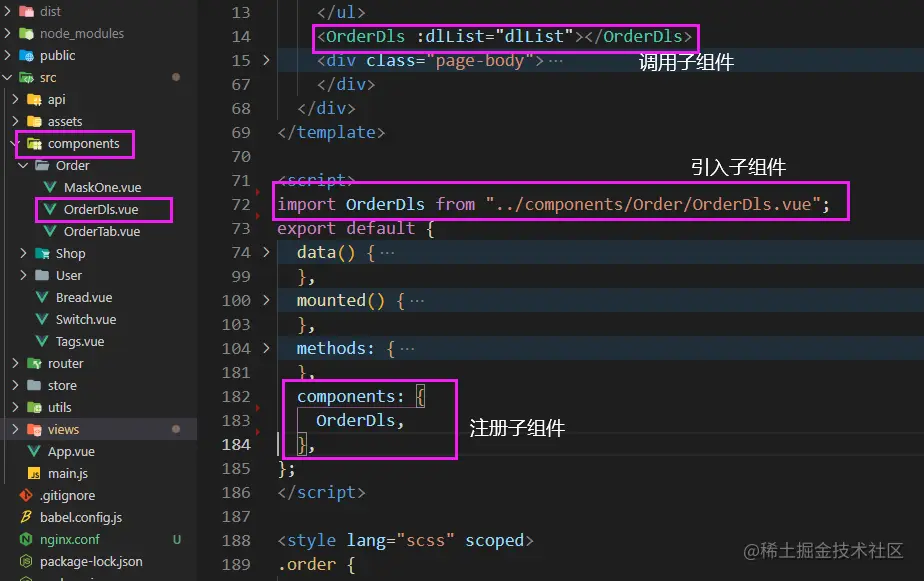This screenshot has height=581, width=924.
Task: Open the Tags.vue file
Action: click(80, 342)
